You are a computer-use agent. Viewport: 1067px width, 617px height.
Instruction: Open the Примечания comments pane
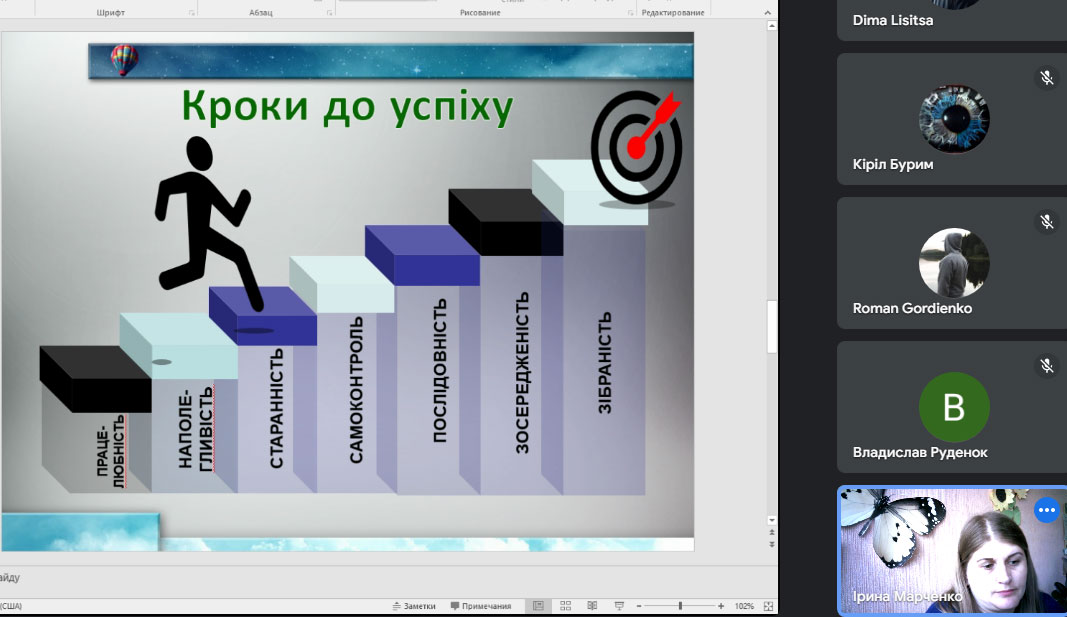point(480,605)
